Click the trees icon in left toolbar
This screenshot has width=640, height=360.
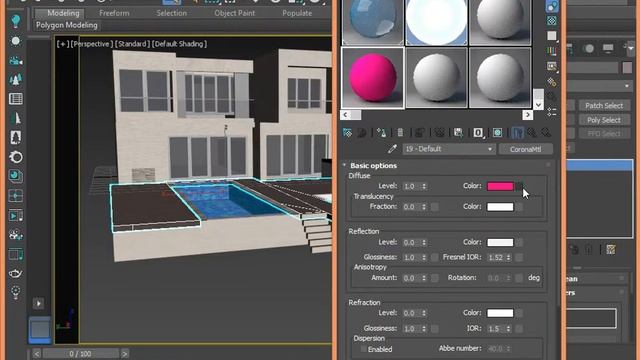pos(16,80)
